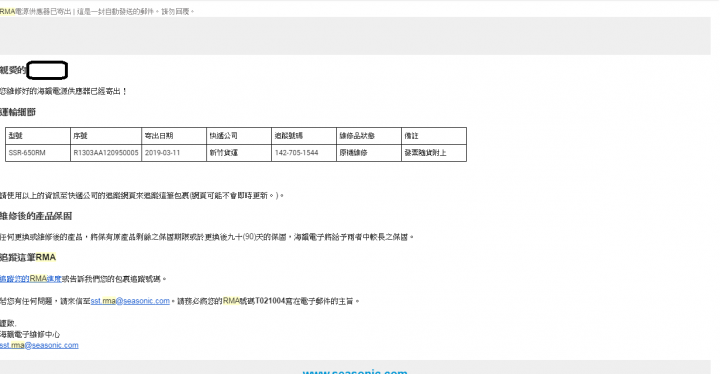The width and height of the screenshot is (720, 374).
Task: Click the 序號 column header
Action: 106,136
